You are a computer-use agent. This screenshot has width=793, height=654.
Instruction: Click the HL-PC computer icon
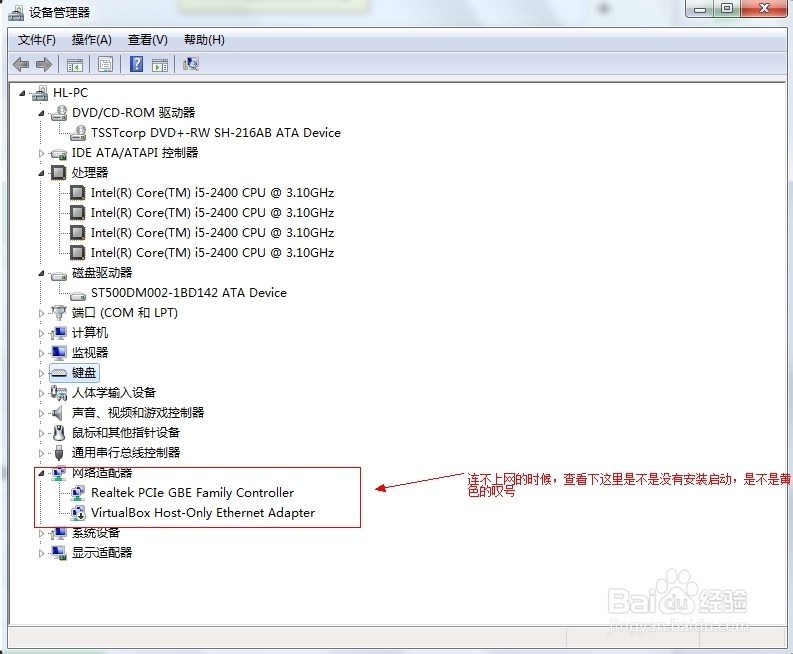point(40,93)
